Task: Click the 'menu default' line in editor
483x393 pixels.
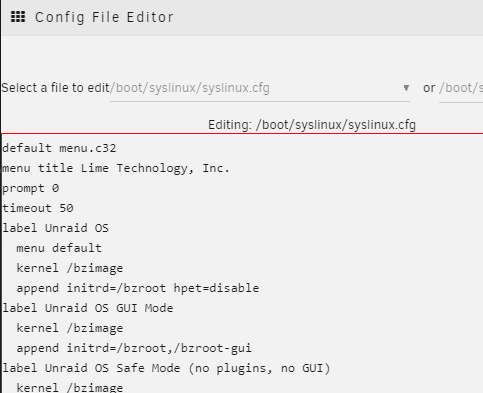Action: 59,248
